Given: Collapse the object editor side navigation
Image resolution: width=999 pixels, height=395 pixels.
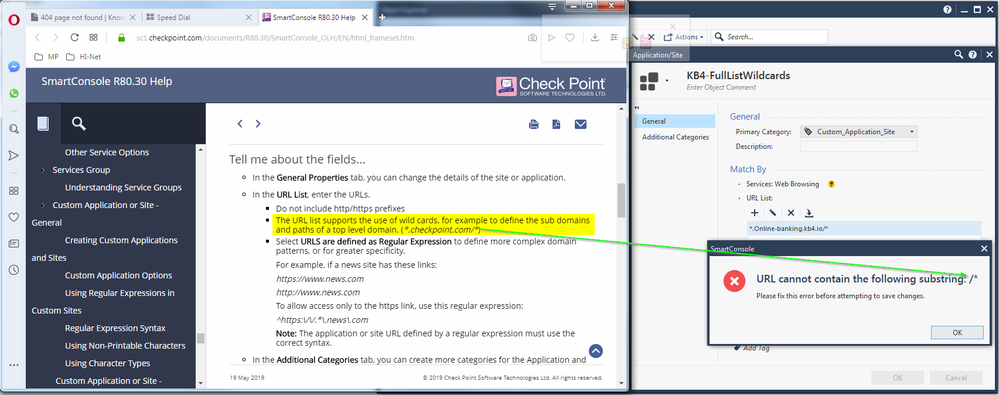Looking at the screenshot, I should point(637,107).
